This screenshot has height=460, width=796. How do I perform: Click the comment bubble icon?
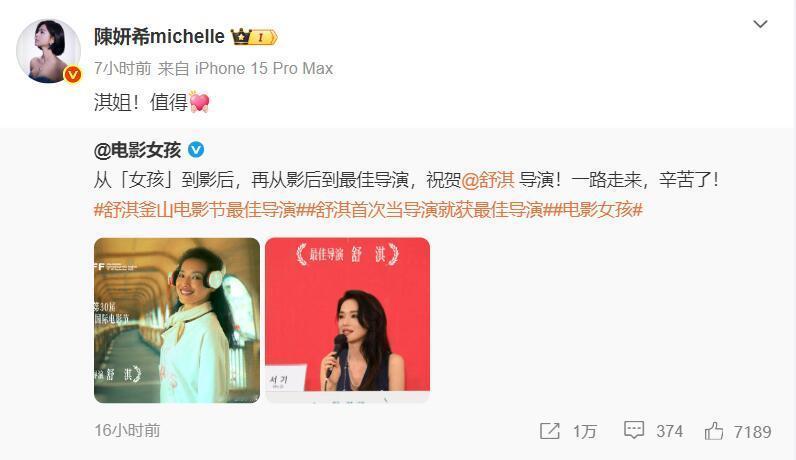(x=634, y=431)
